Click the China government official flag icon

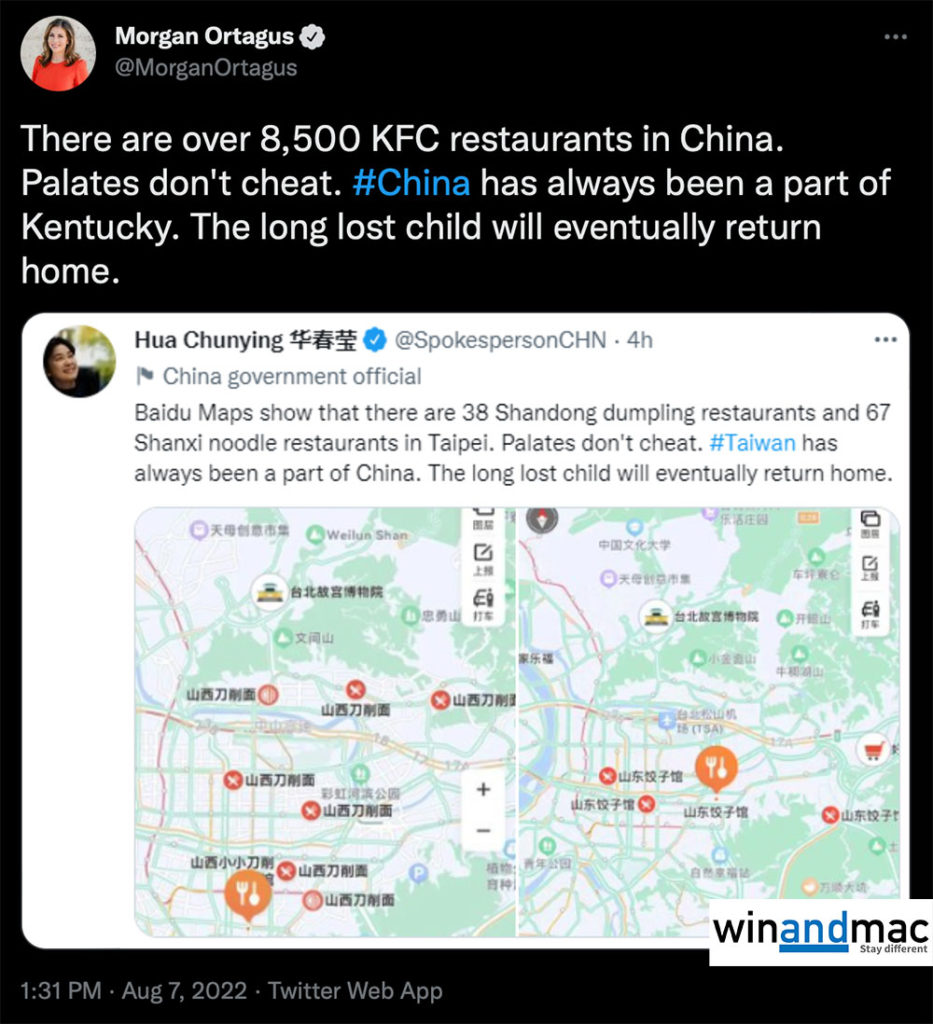click(x=145, y=376)
